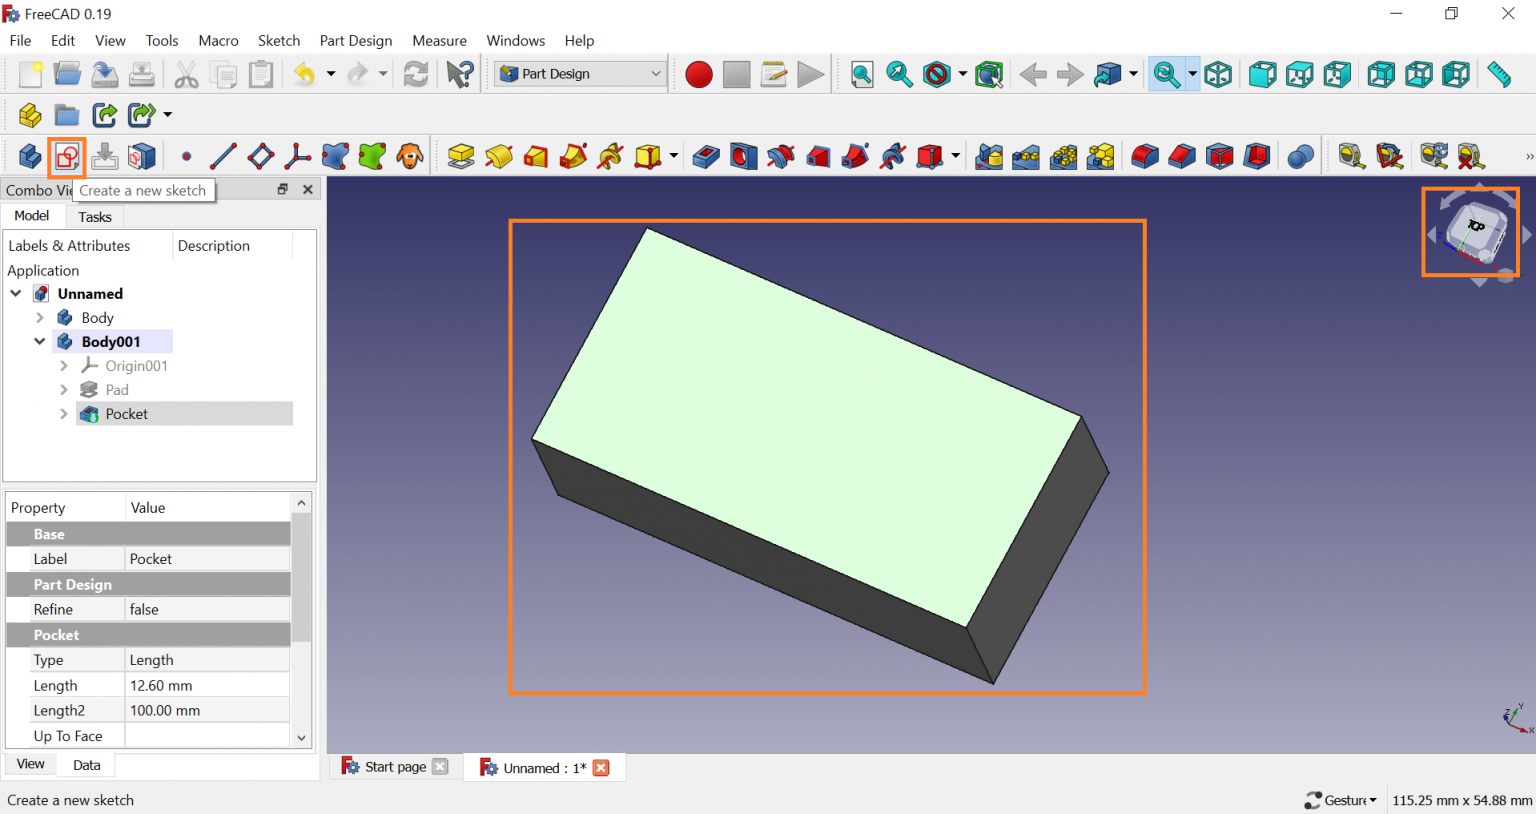Viewport: 1536px width, 814px height.
Task: Open Gesture navigation style dropdown
Action: tap(1341, 800)
